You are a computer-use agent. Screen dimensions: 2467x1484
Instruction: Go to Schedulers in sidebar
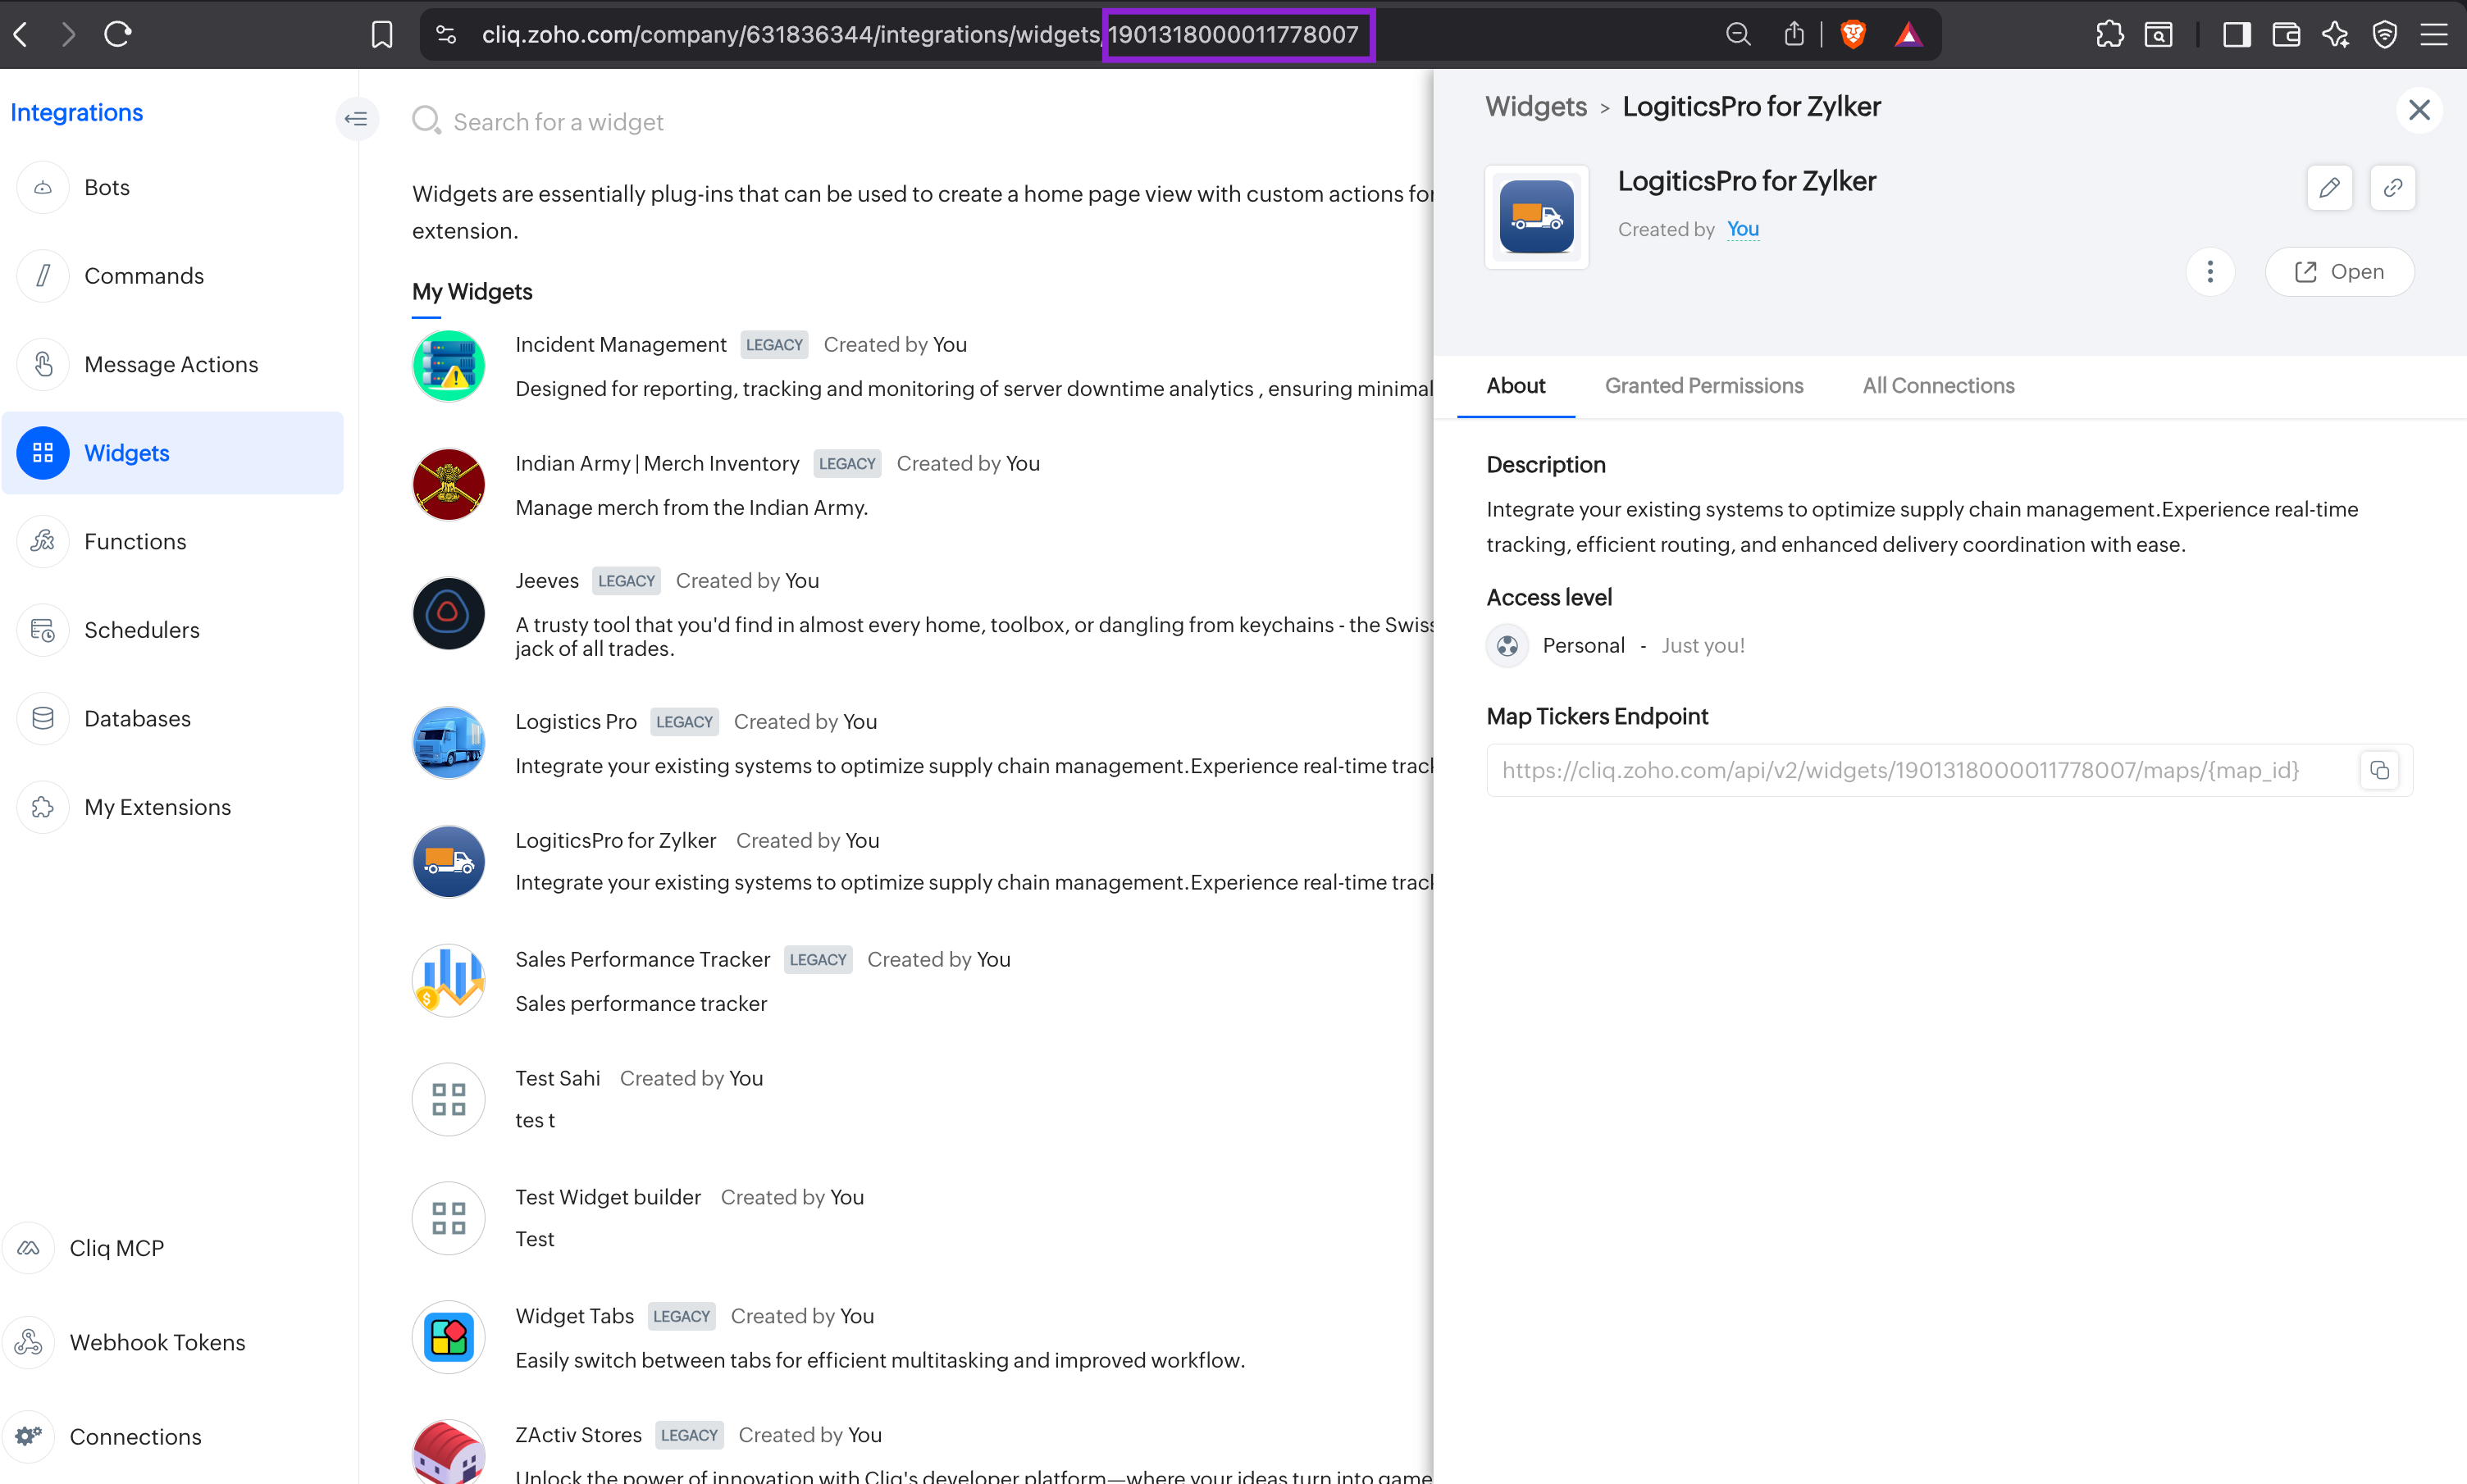[x=171, y=630]
